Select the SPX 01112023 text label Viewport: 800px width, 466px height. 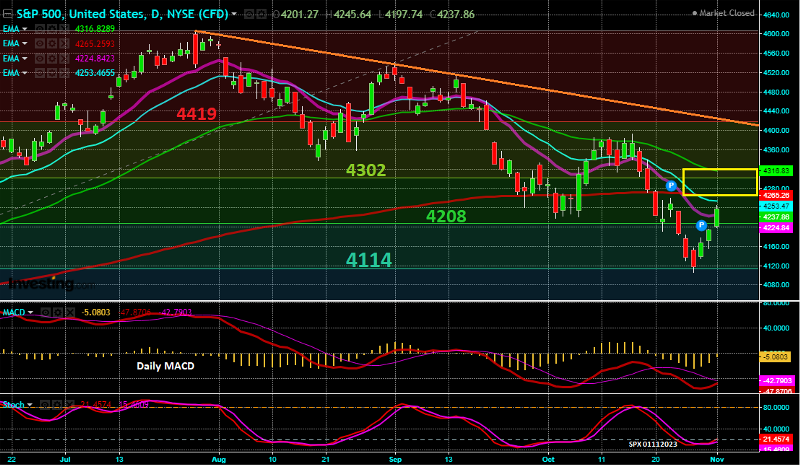pyautogui.click(x=653, y=445)
